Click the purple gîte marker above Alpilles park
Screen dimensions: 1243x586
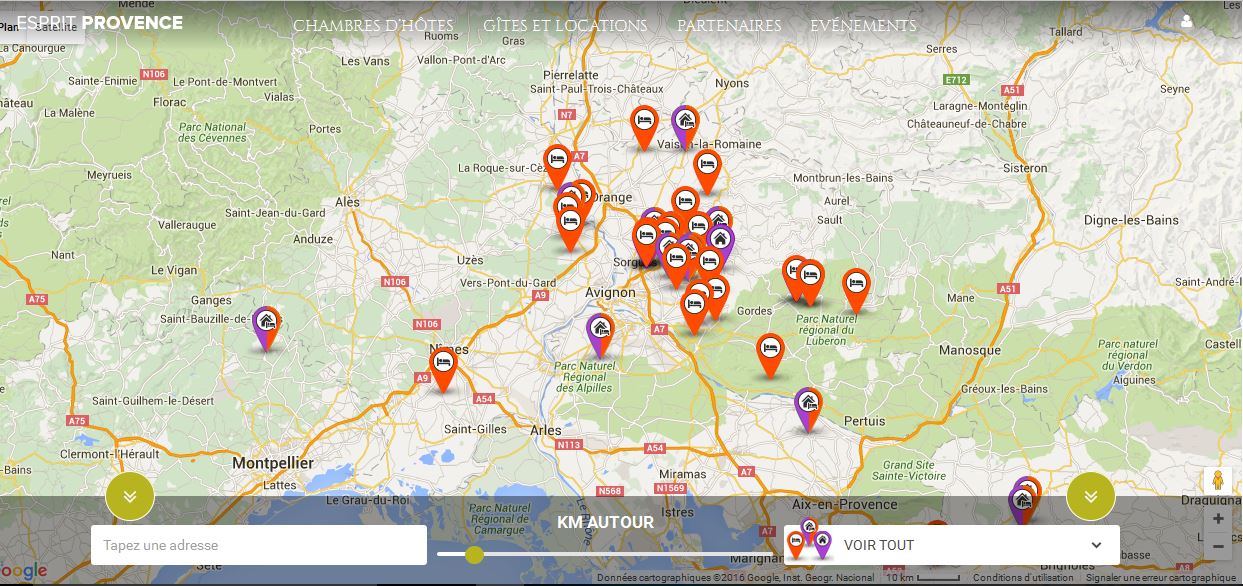(600, 335)
